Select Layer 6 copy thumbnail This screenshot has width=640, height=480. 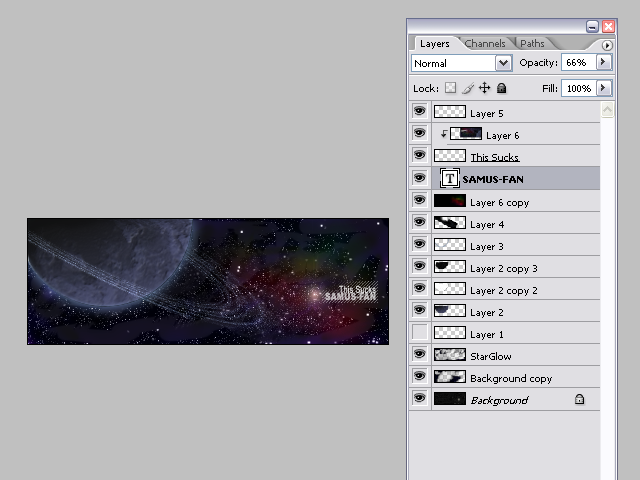[x=449, y=200]
